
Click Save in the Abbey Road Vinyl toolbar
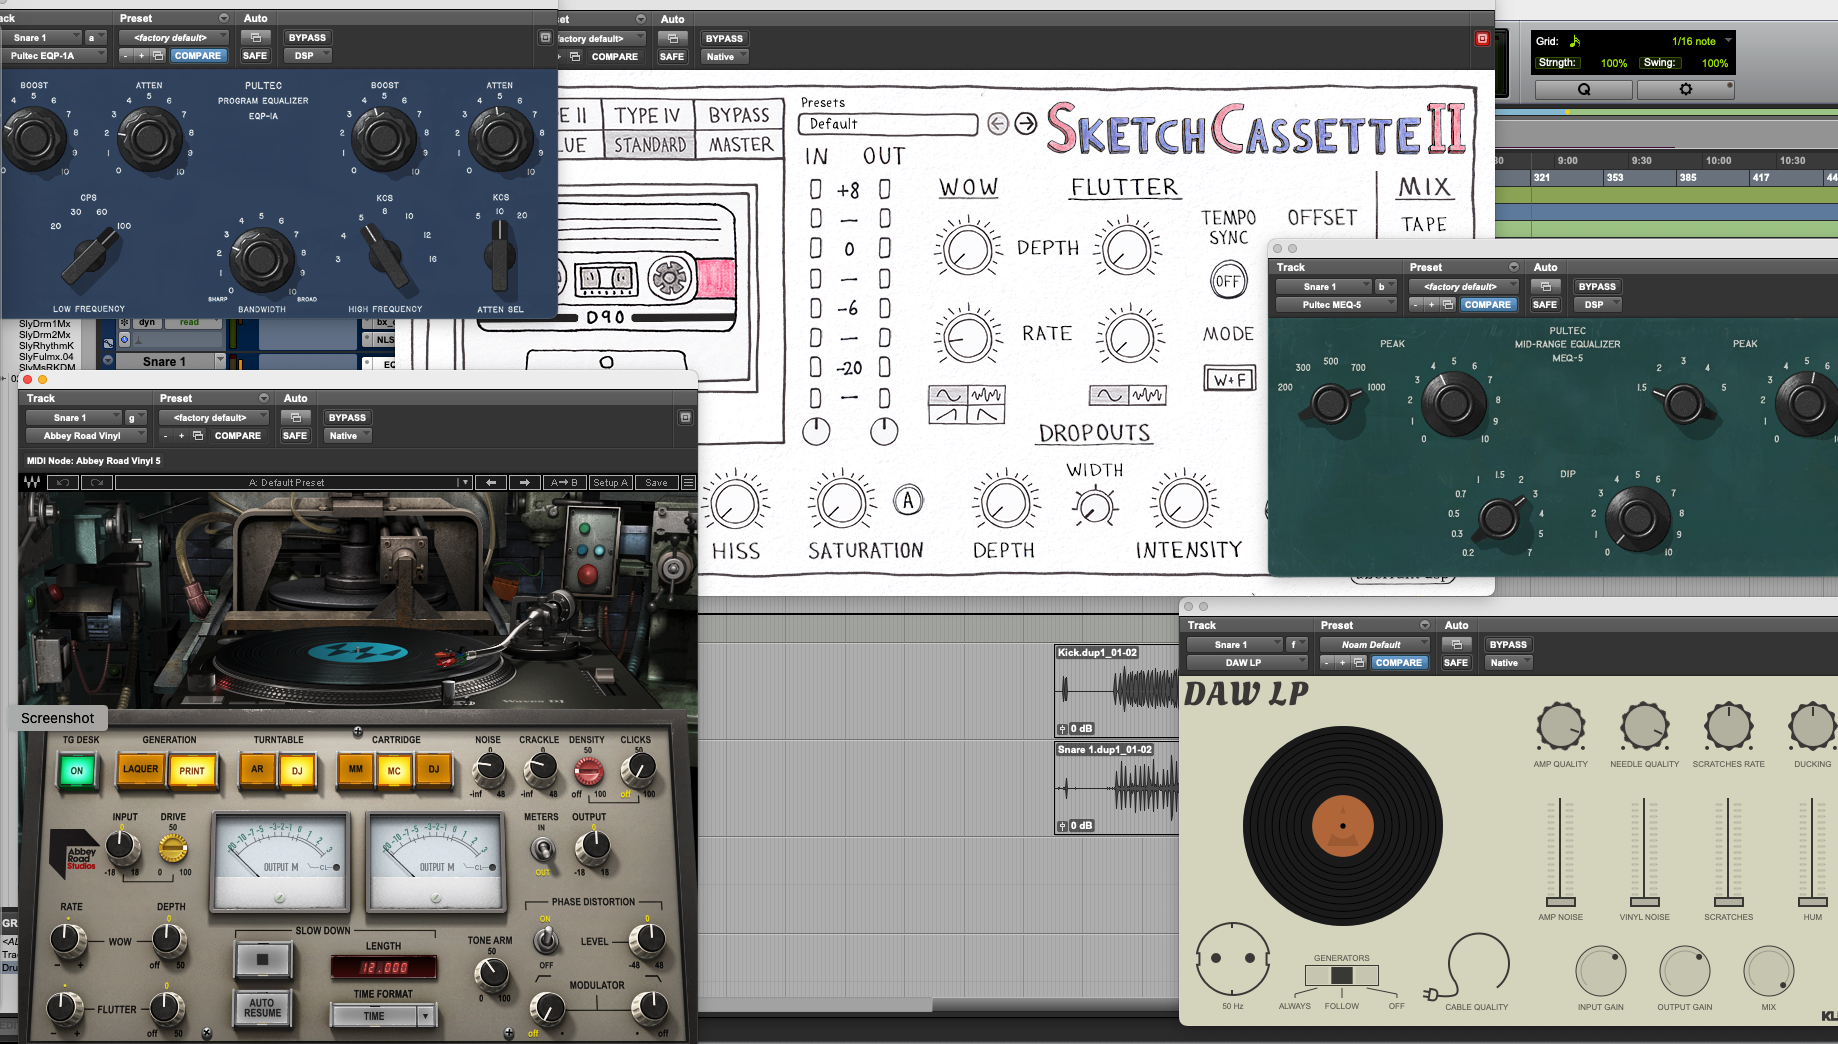click(656, 482)
